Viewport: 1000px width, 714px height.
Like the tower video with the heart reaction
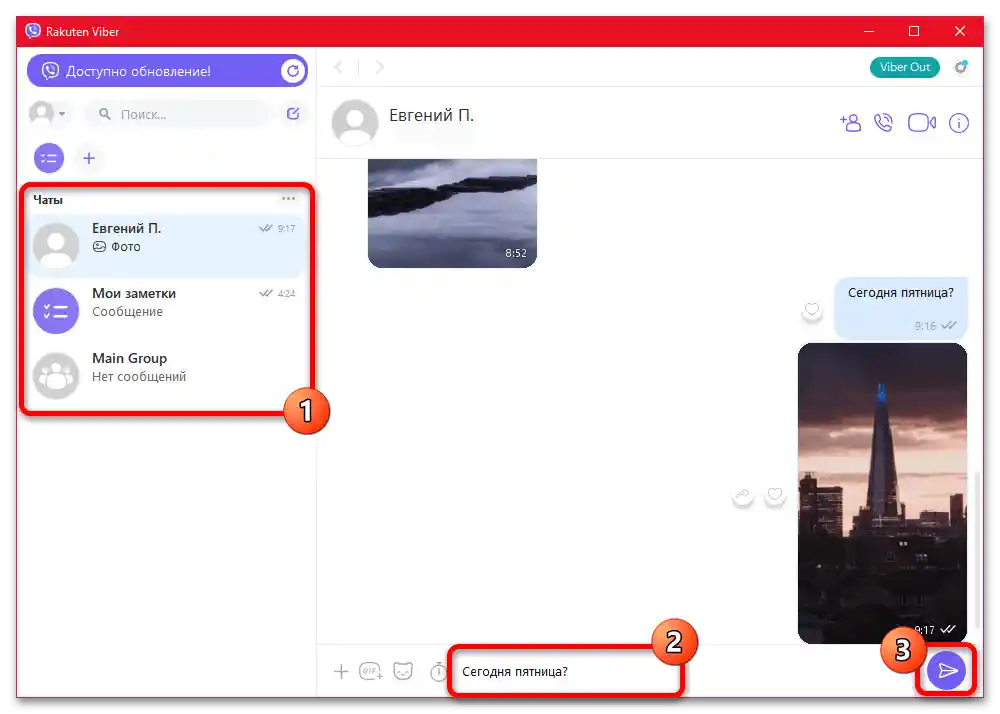coord(776,495)
